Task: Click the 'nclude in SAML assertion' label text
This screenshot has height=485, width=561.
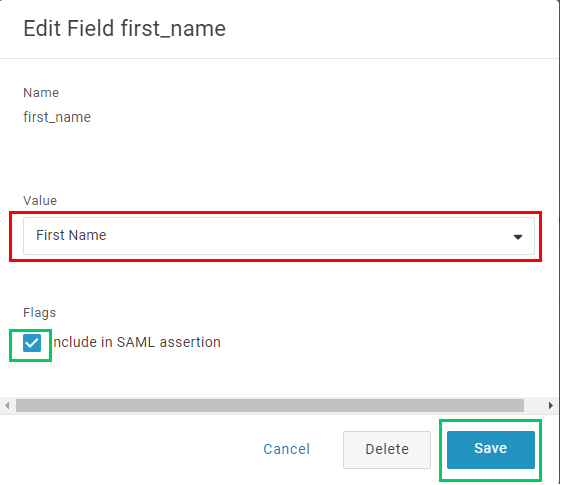Action: tap(137, 342)
